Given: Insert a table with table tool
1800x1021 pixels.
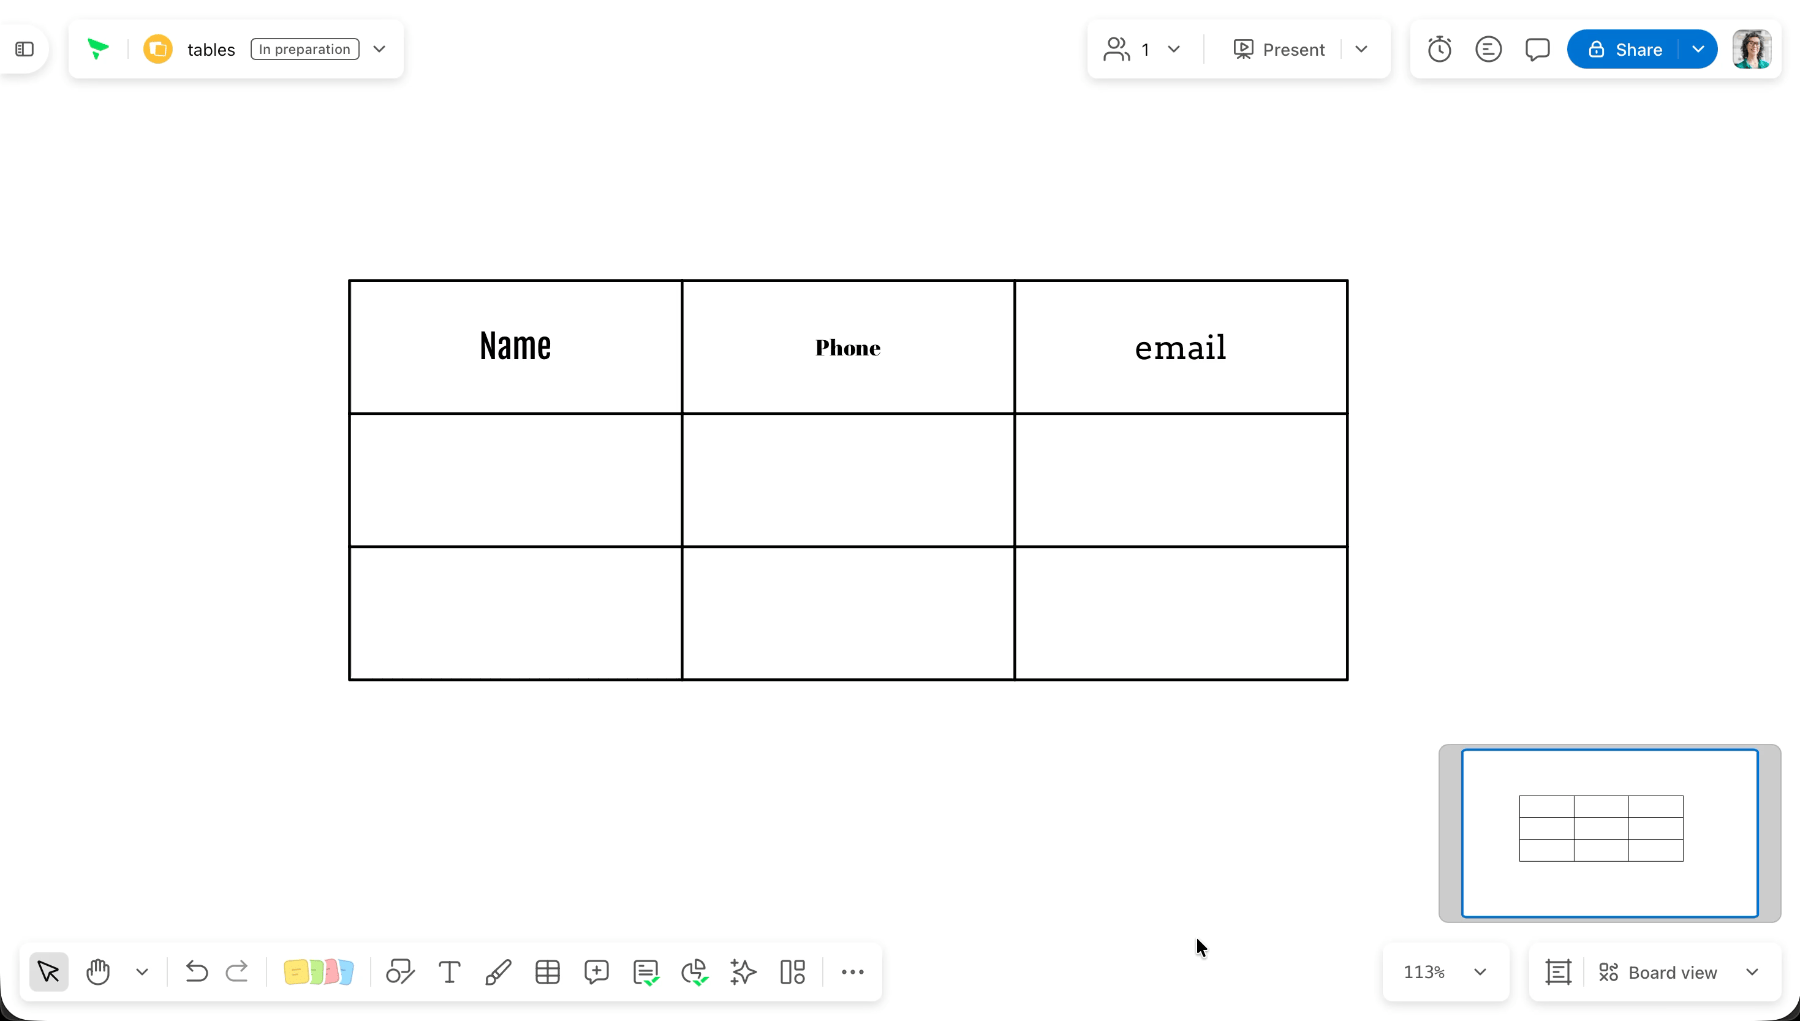Looking at the screenshot, I should tap(548, 972).
